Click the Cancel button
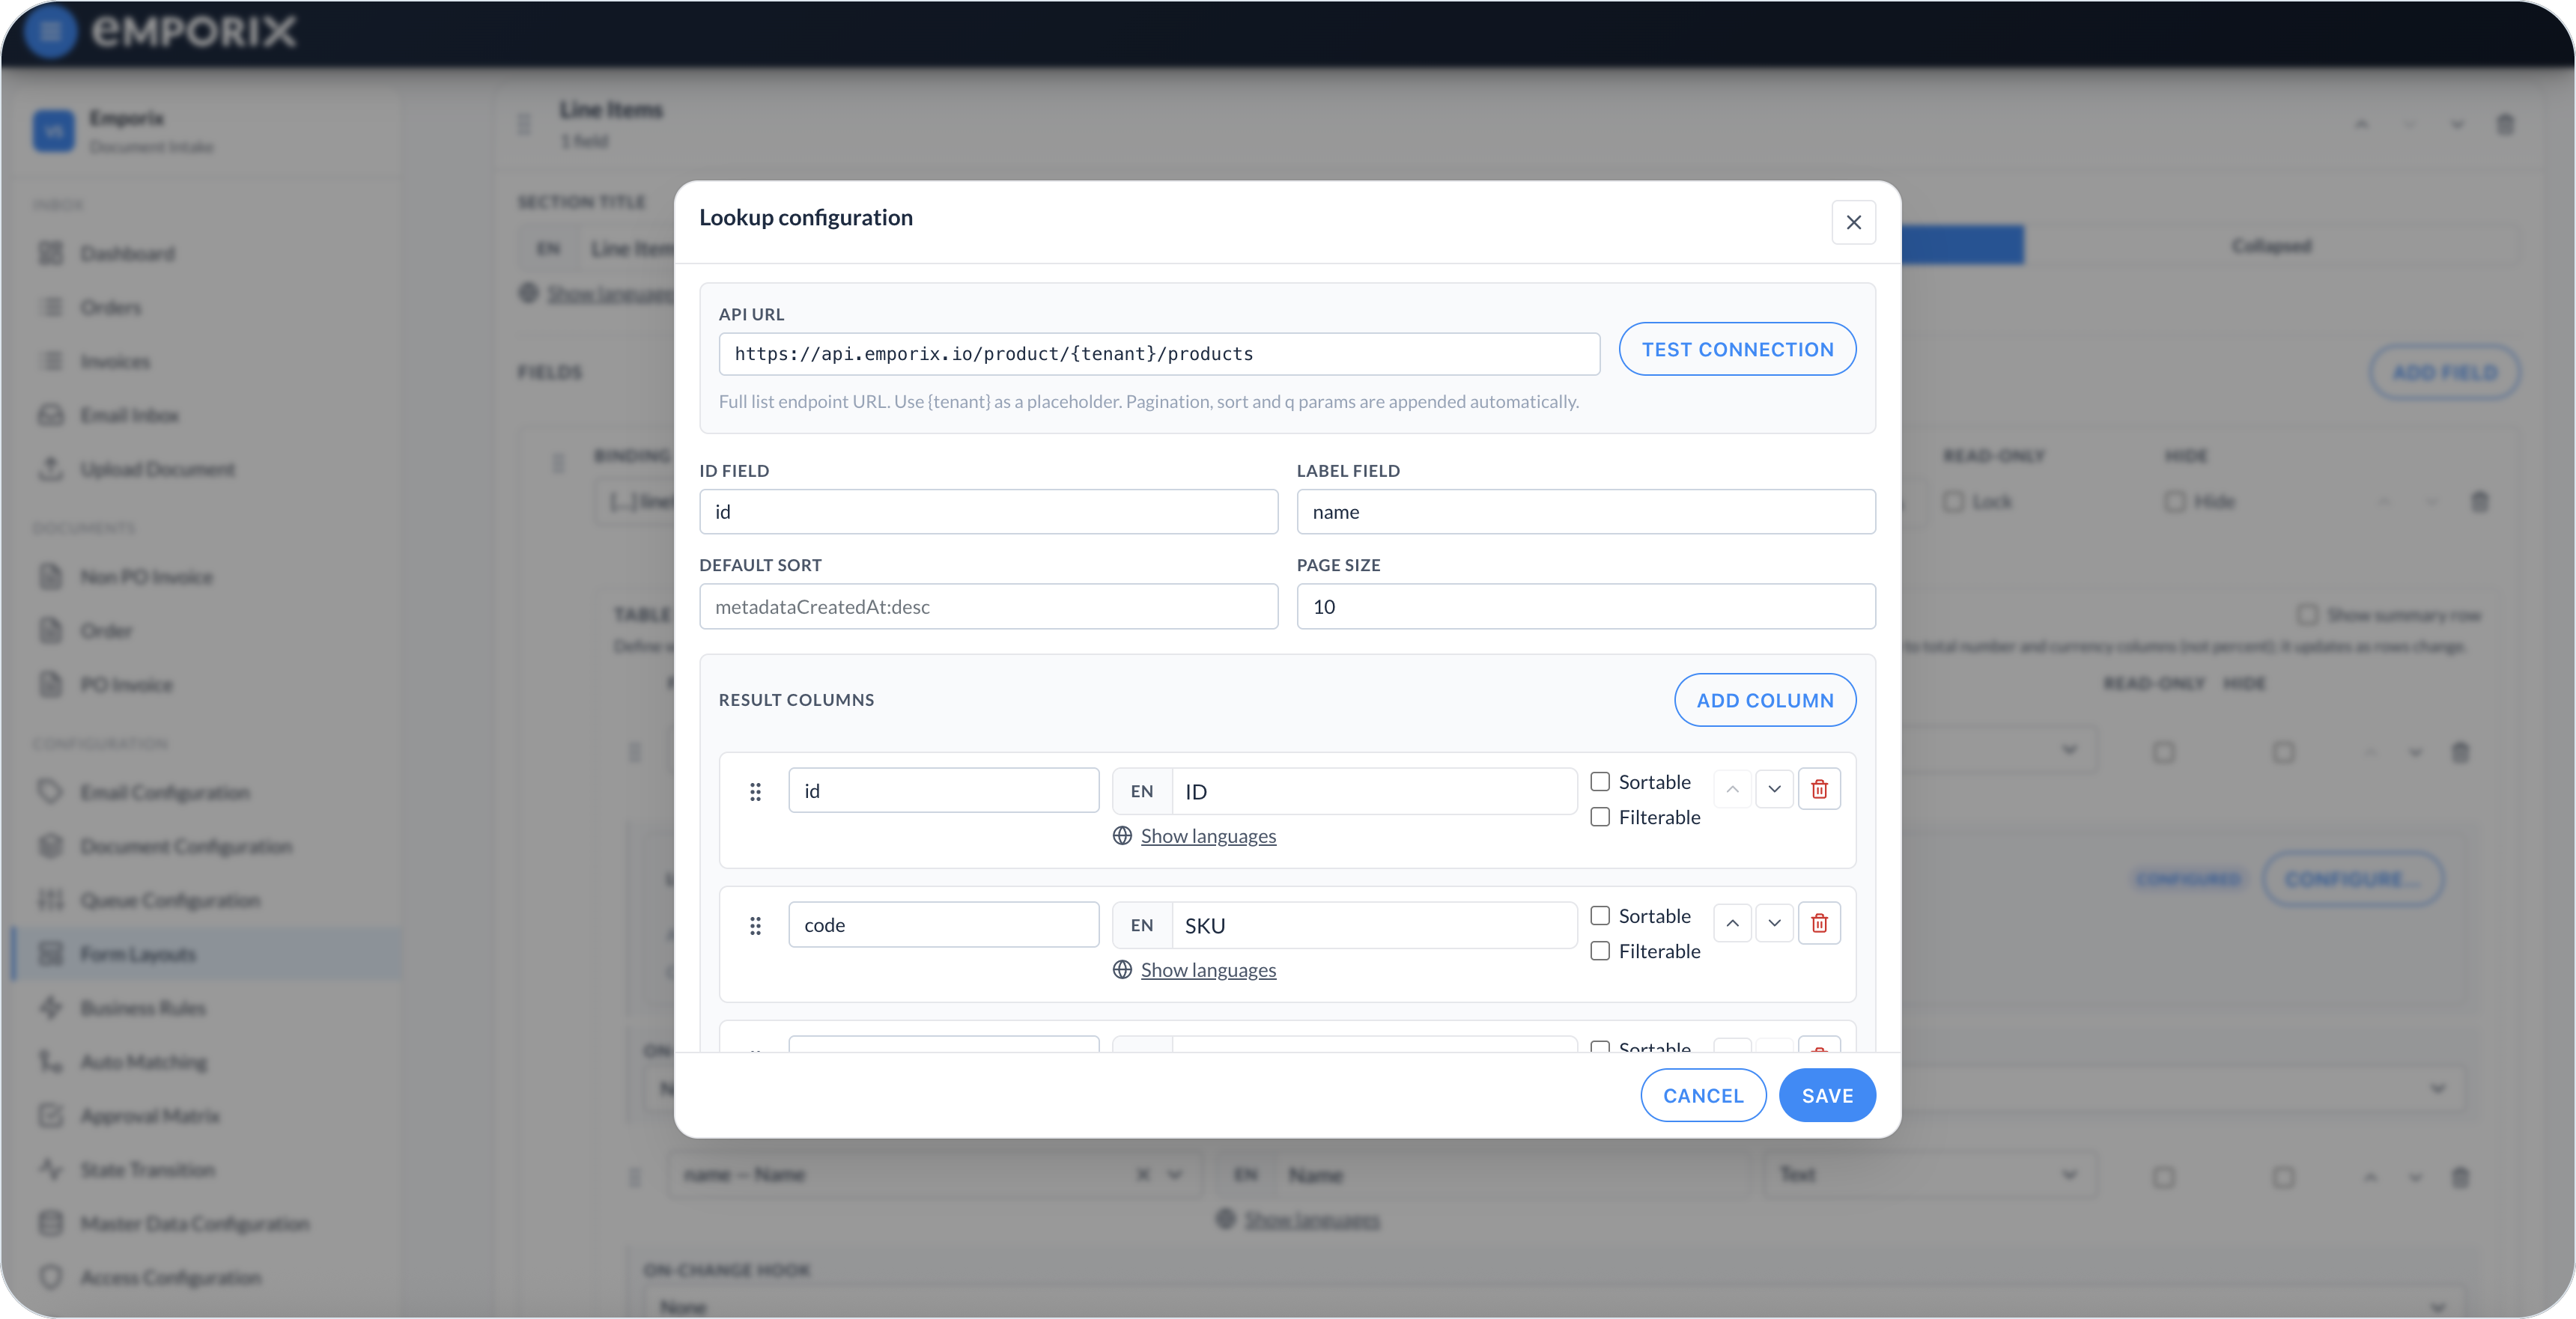The height and width of the screenshot is (1319, 2576). click(x=1703, y=1096)
